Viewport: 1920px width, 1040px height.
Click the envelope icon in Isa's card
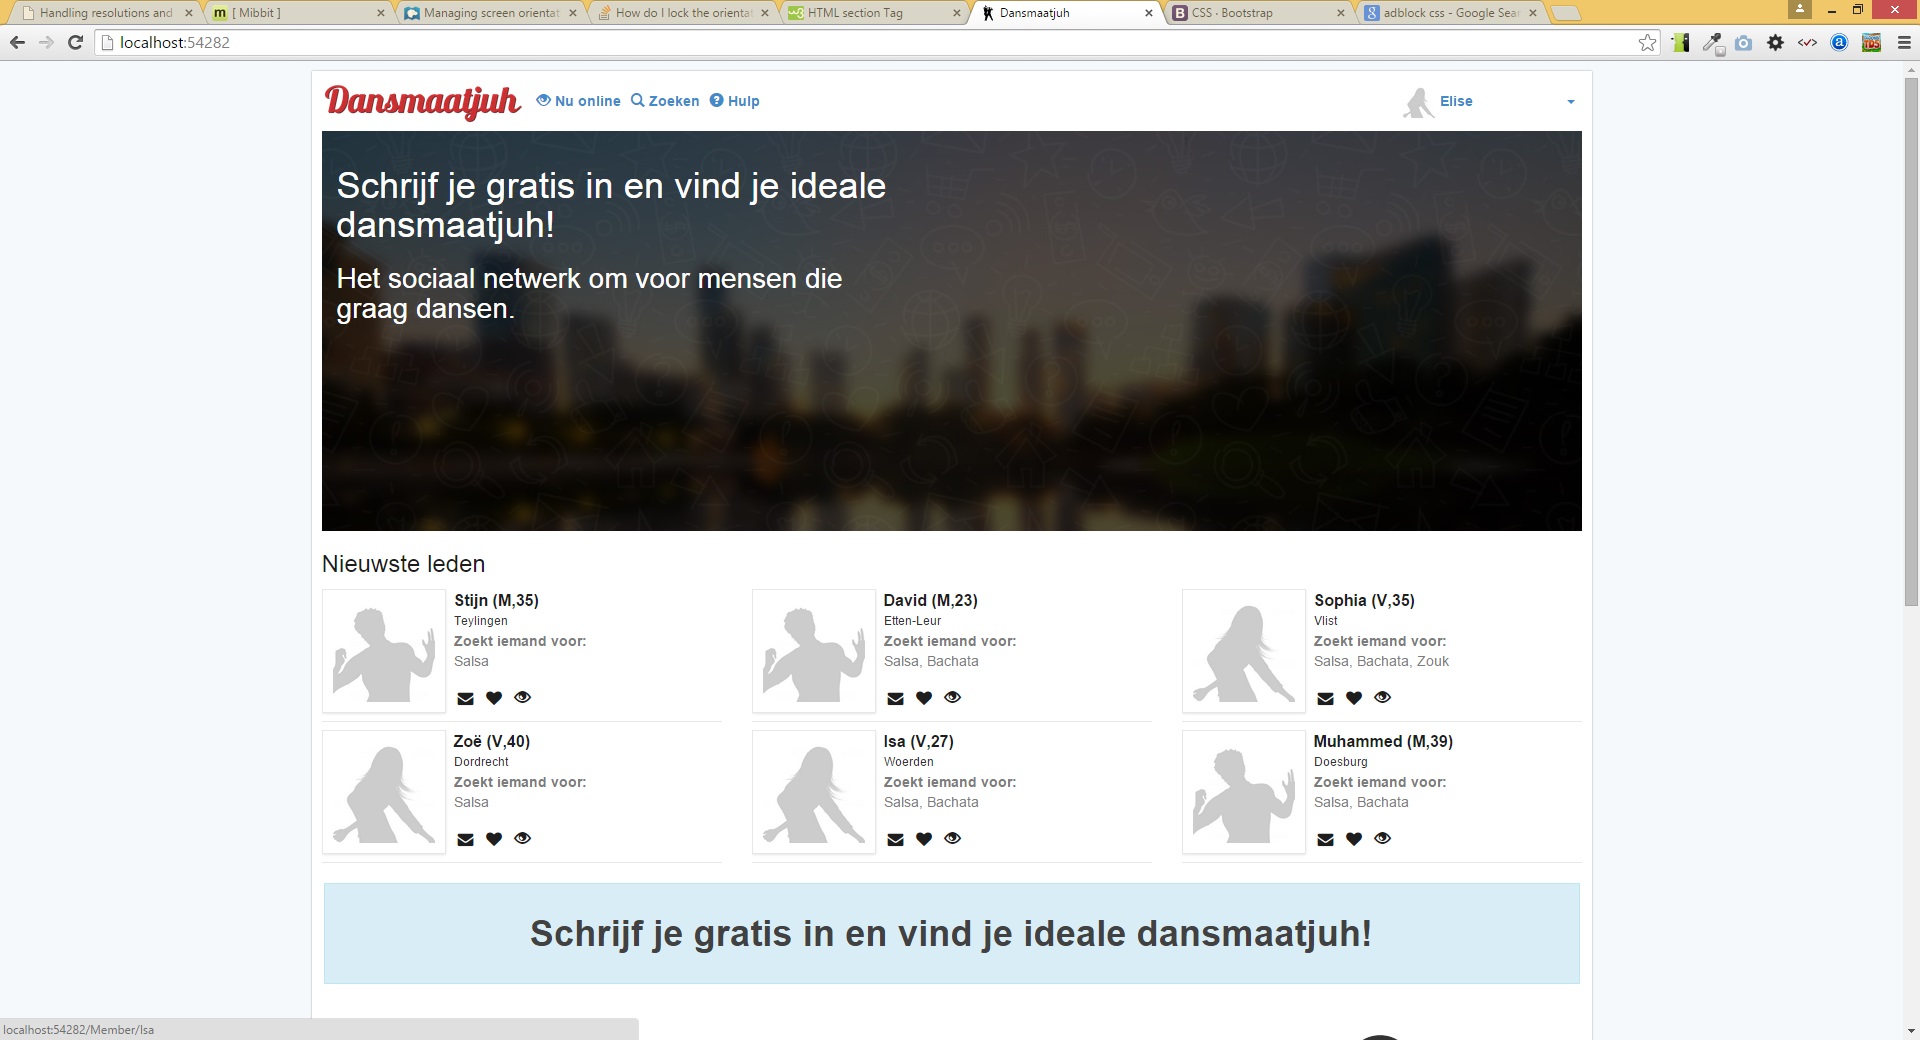895,839
